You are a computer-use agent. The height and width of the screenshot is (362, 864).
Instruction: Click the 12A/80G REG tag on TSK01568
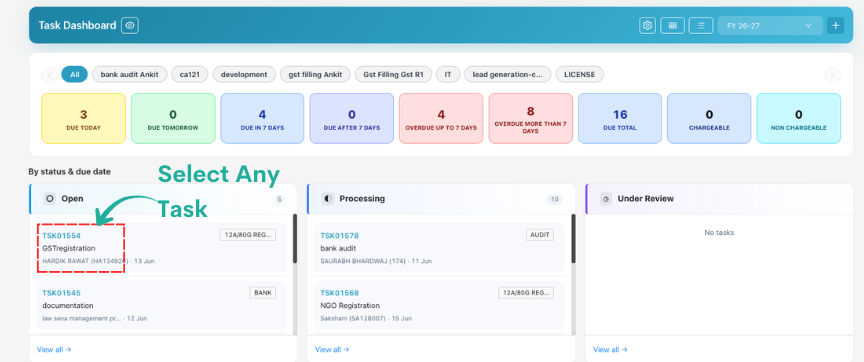(526, 293)
